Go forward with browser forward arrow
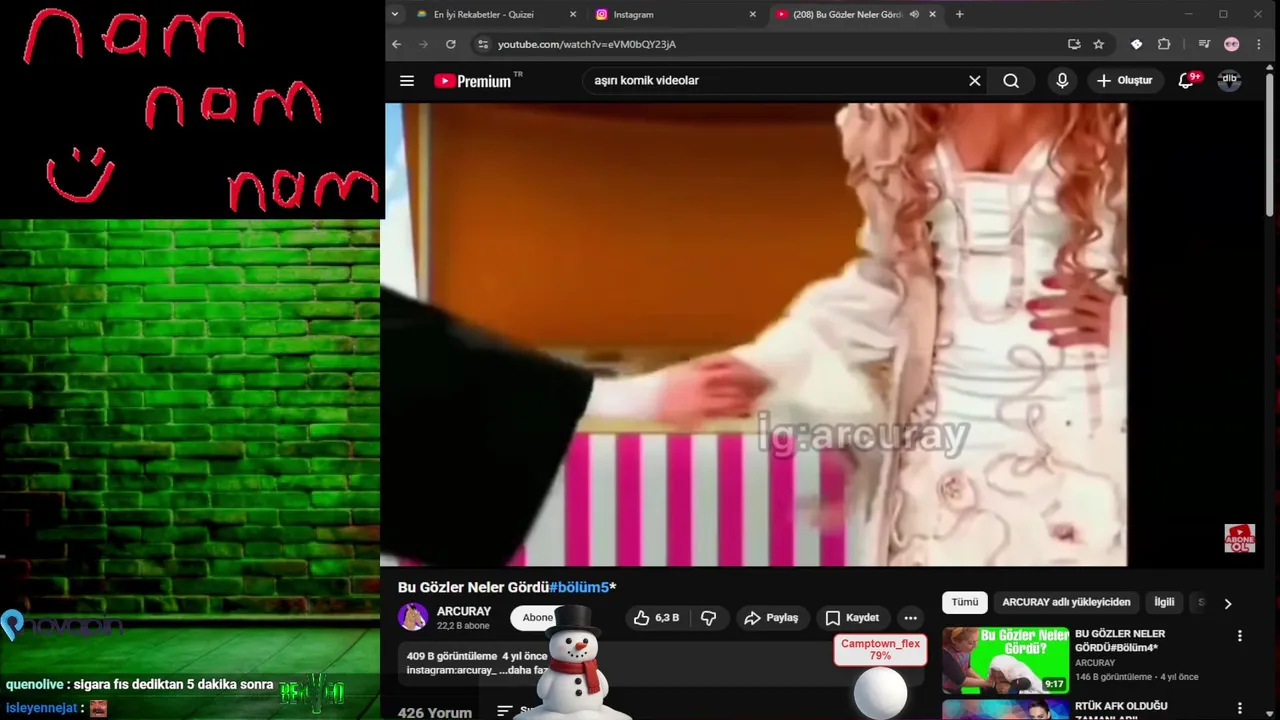Image resolution: width=1280 pixels, height=720 pixels. 423,44
